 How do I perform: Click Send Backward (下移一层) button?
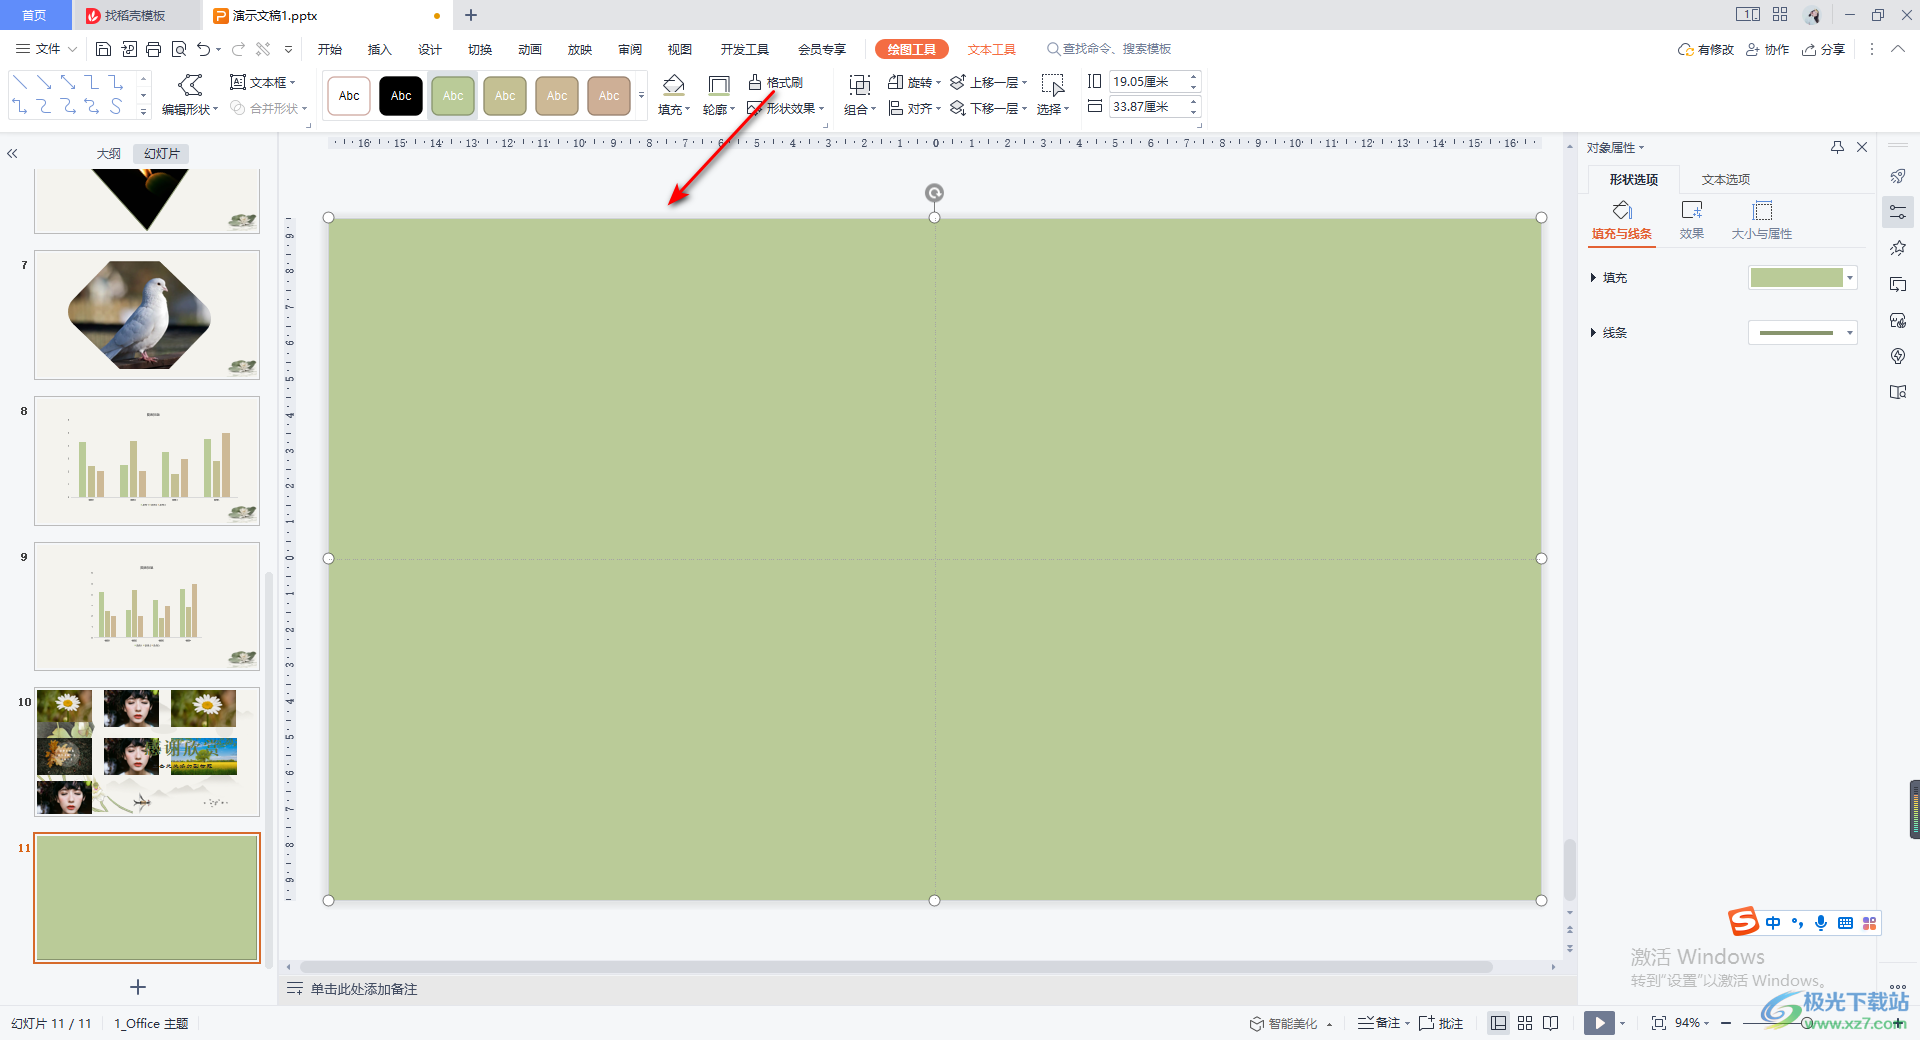click(988, 108)
